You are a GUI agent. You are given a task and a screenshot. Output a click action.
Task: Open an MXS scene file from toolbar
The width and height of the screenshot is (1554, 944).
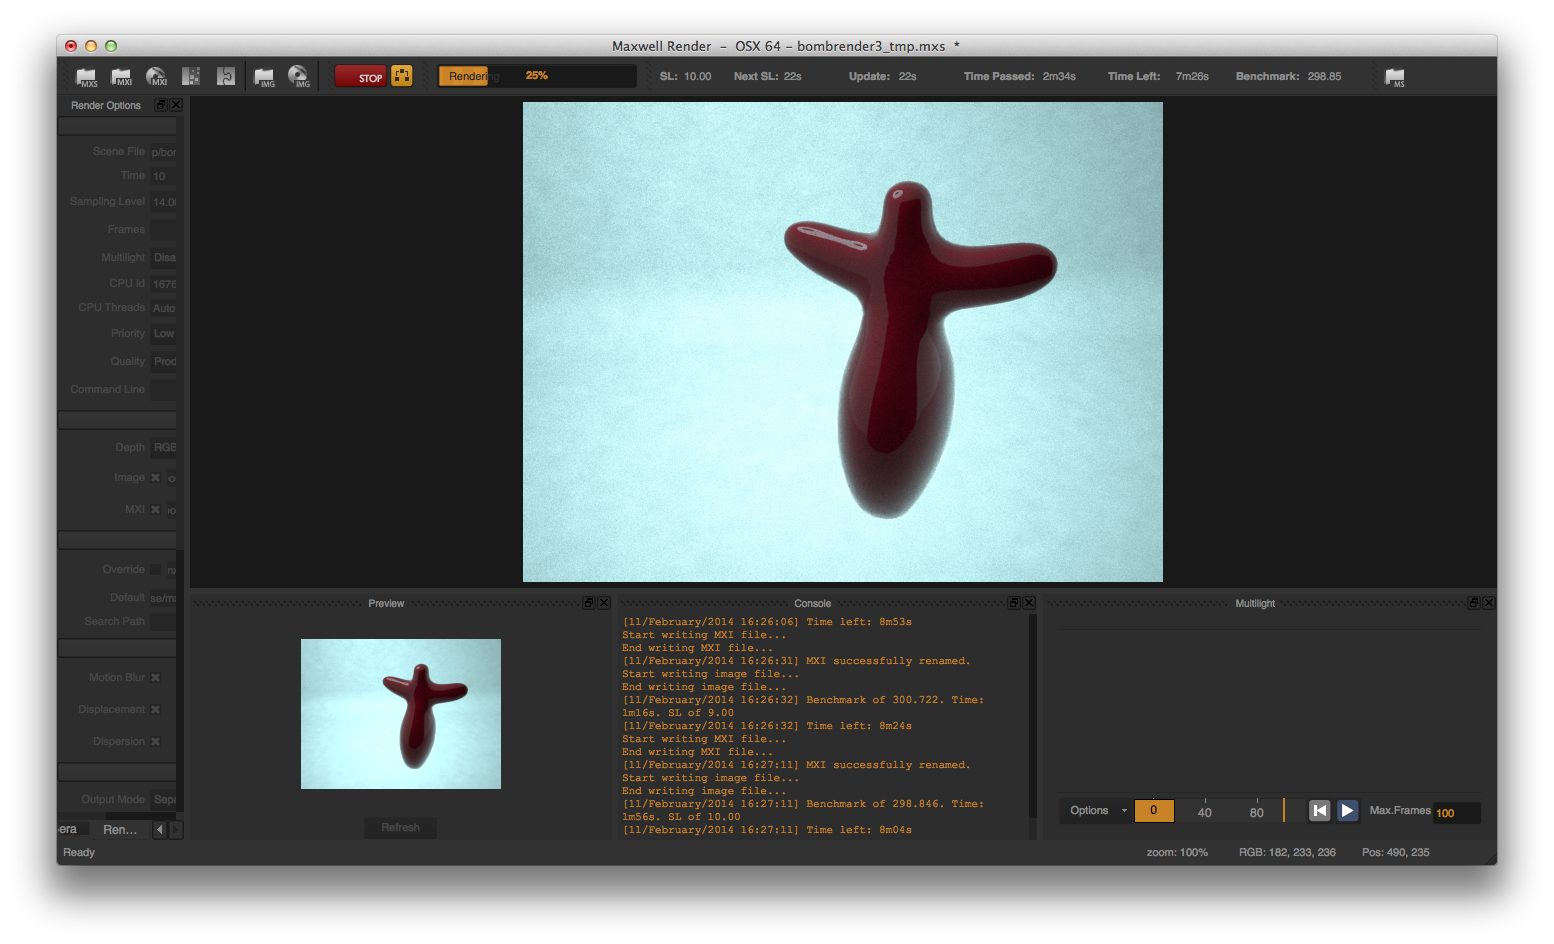pos(86,77)
